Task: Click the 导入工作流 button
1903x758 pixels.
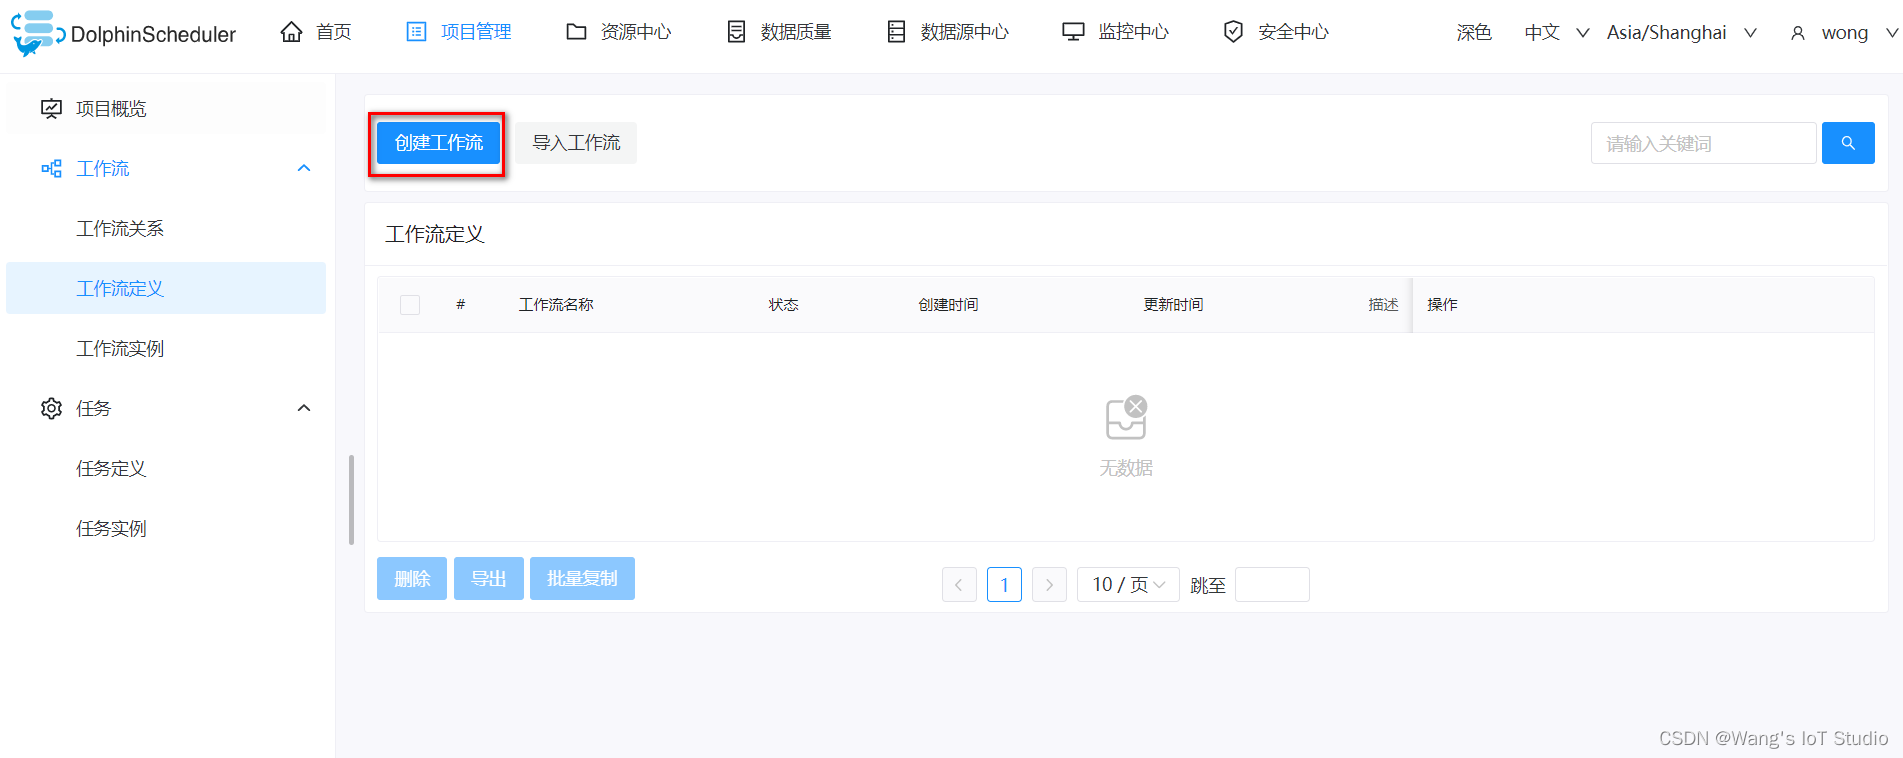Action: point(576,143)
